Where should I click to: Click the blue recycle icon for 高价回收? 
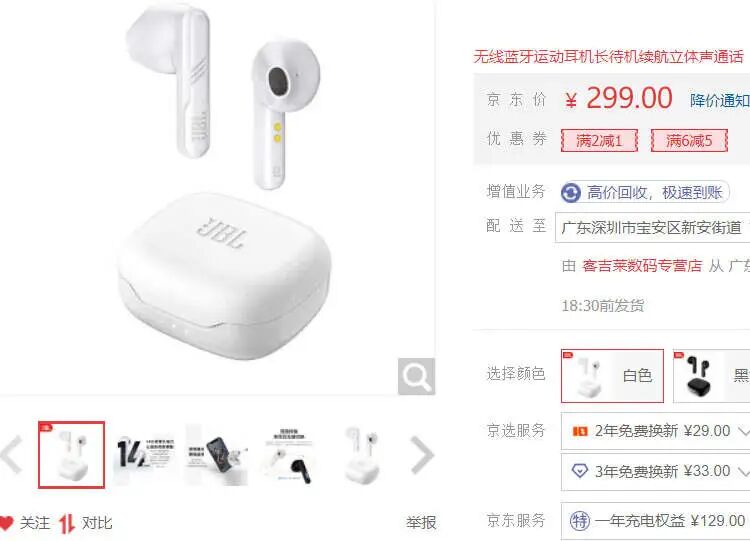click(571, 193)
